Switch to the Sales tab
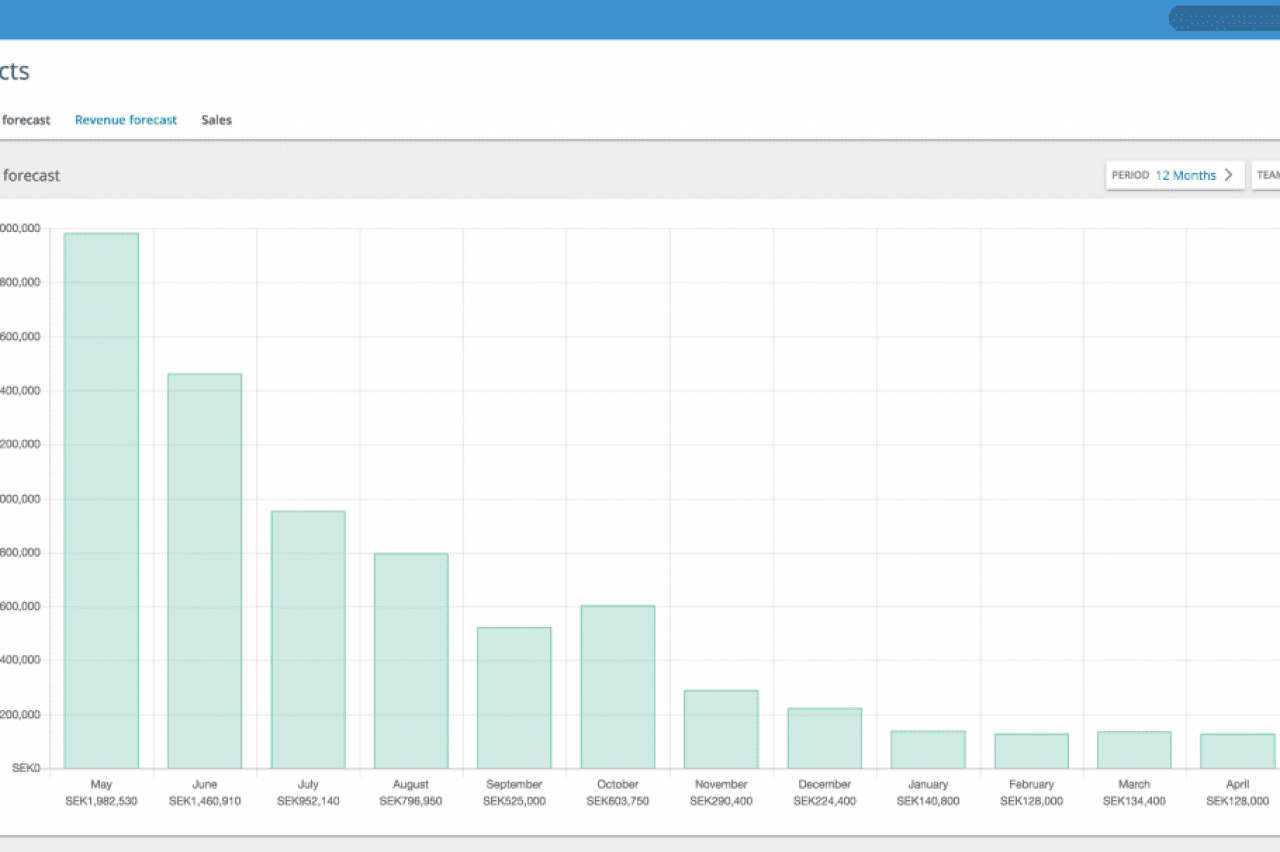 (216, 120)
